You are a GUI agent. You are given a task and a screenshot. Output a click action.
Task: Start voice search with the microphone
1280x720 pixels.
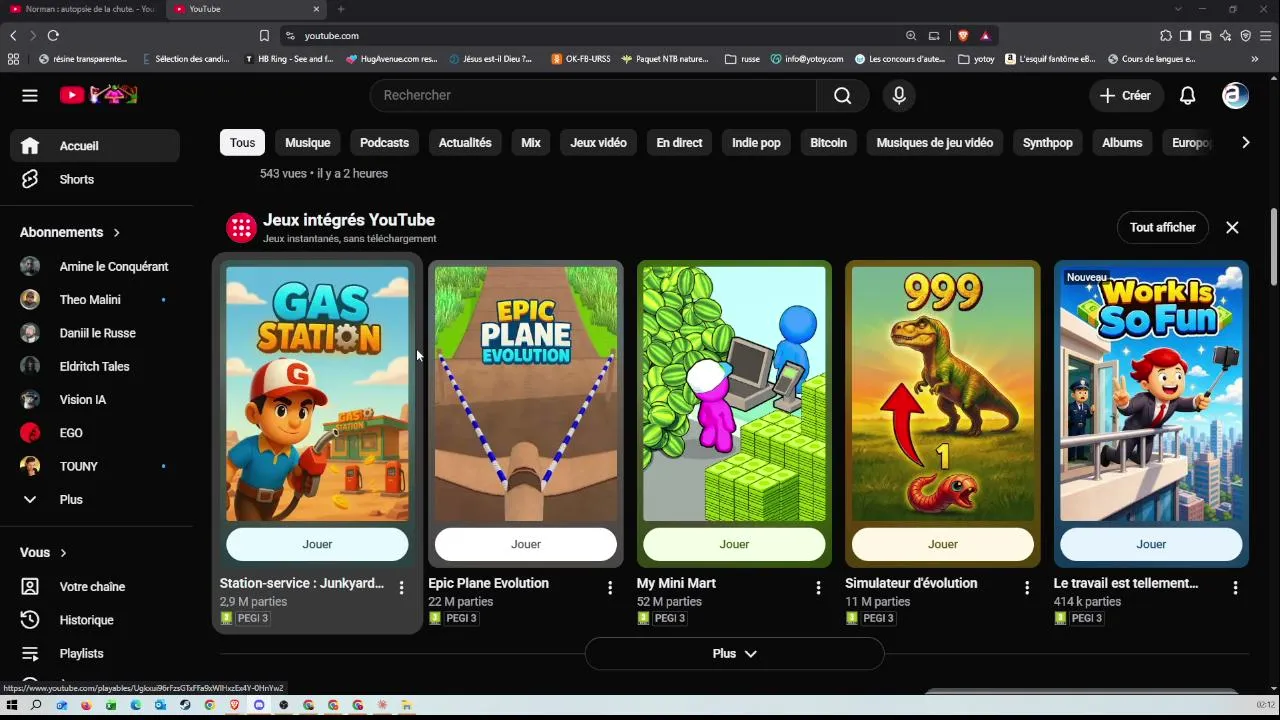coord(899,95)
